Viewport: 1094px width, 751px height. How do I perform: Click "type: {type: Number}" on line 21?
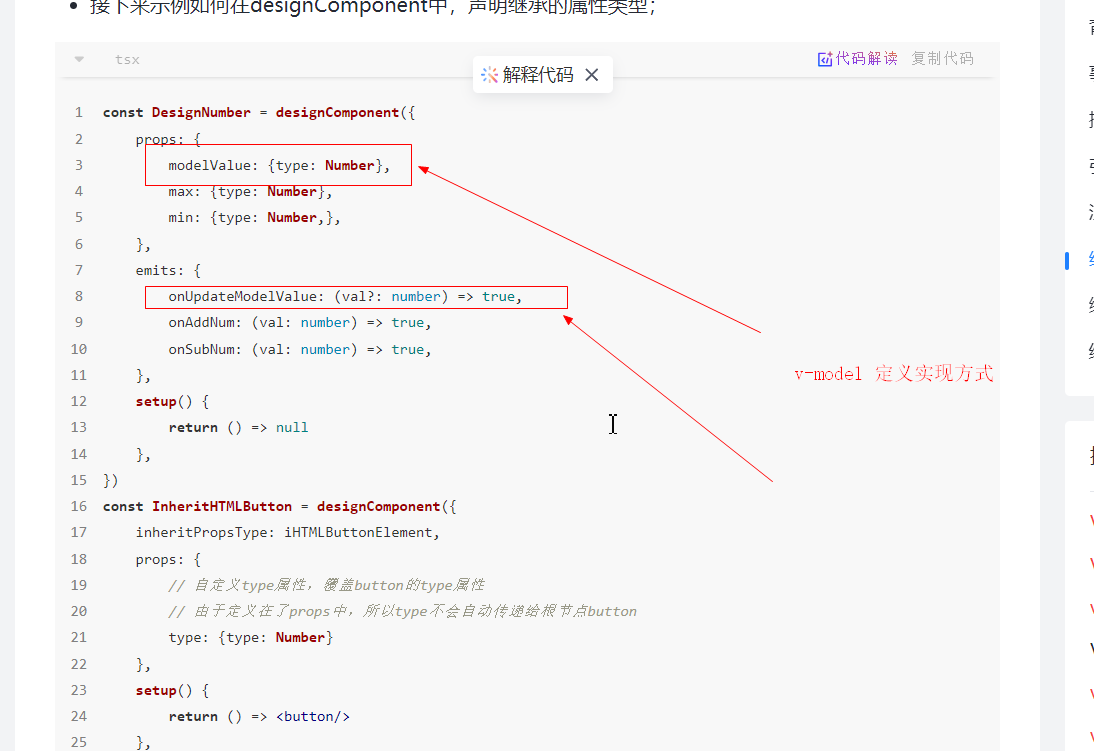250,637
